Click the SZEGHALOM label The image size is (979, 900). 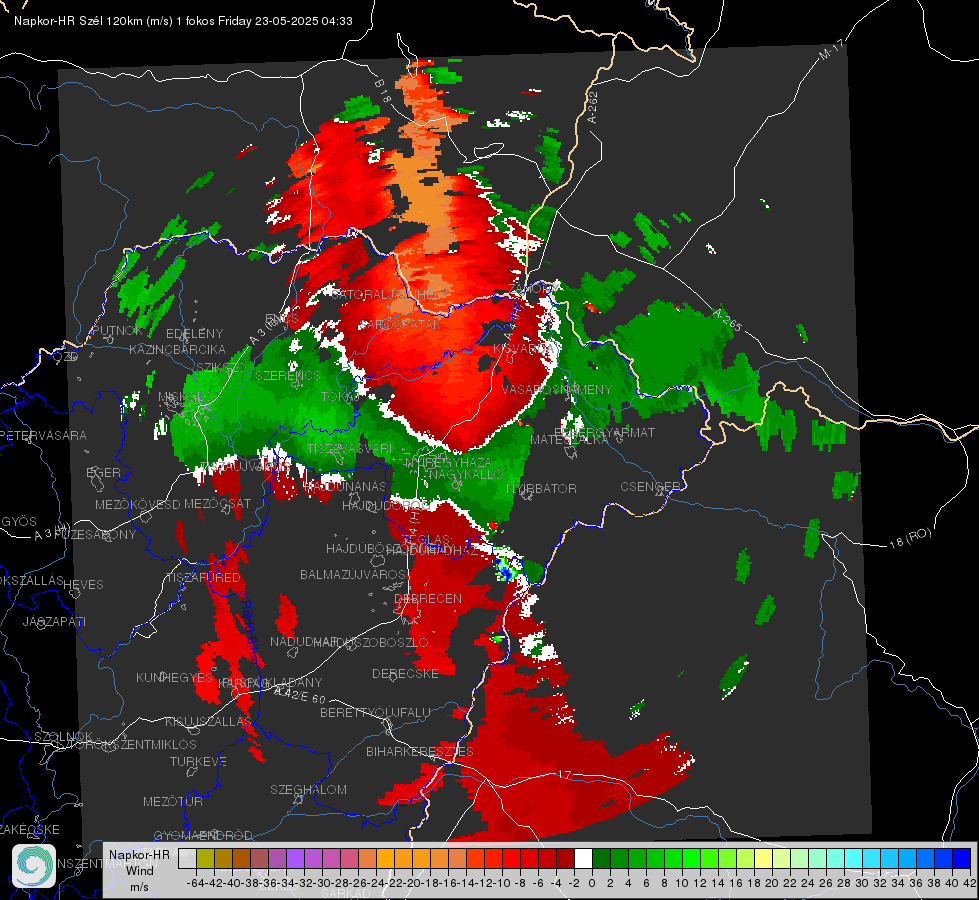point(308,789)
